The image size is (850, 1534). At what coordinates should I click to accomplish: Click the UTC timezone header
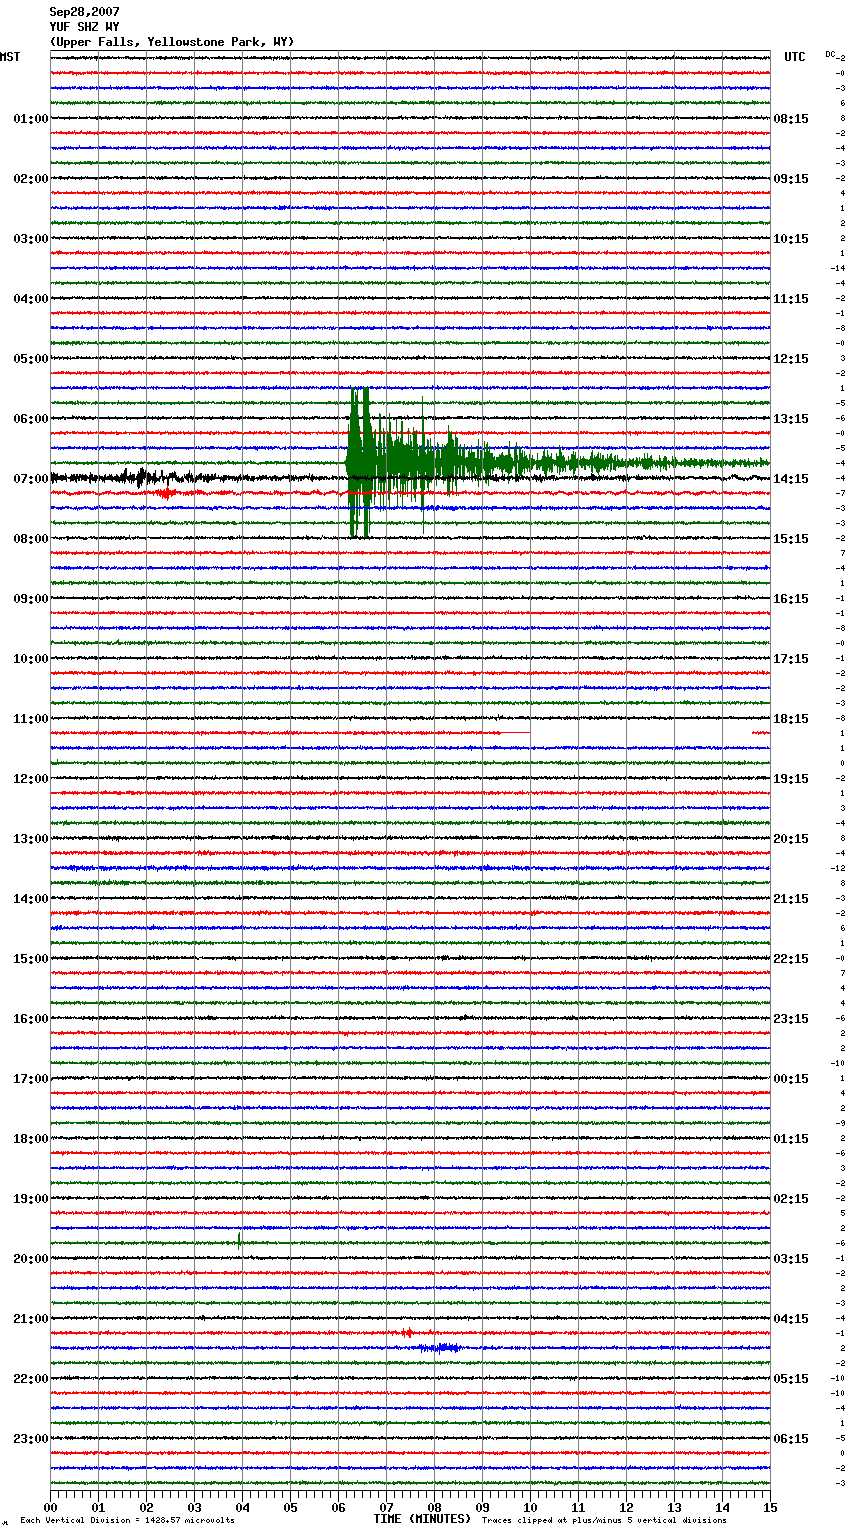[795, 57]
